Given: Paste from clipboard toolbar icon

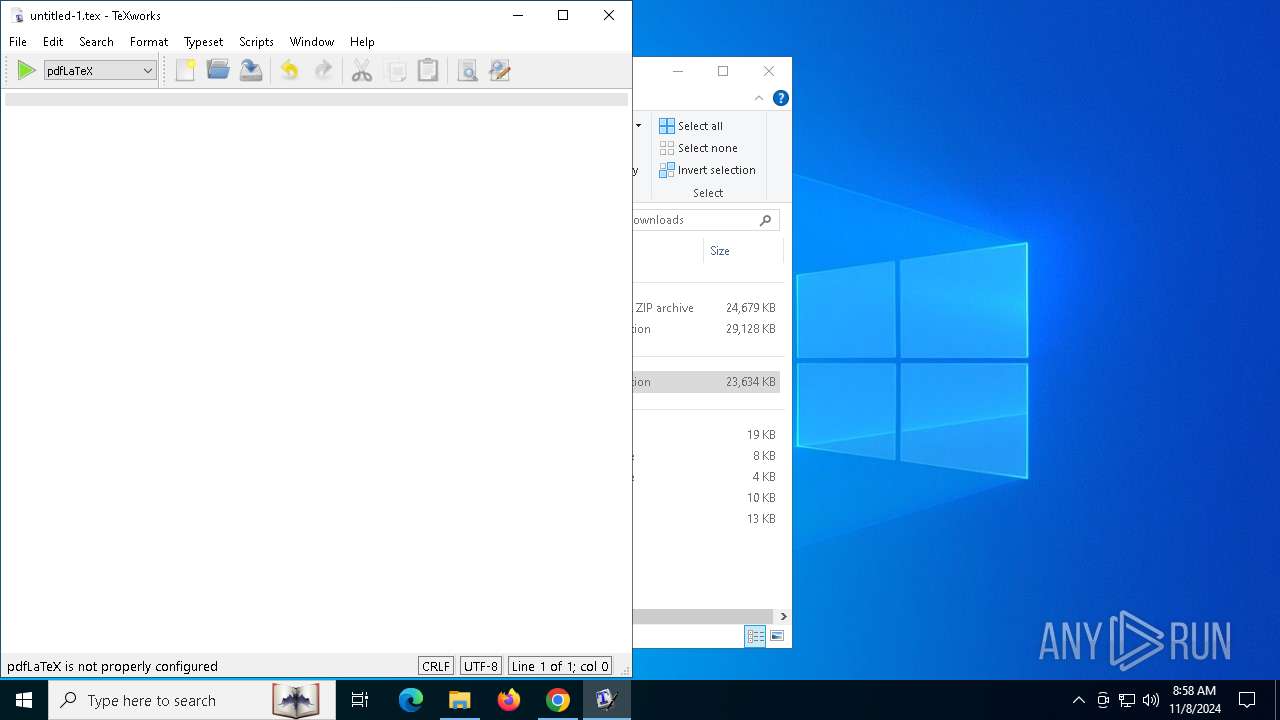Looking at the screenshot, I should pos(428,70).
